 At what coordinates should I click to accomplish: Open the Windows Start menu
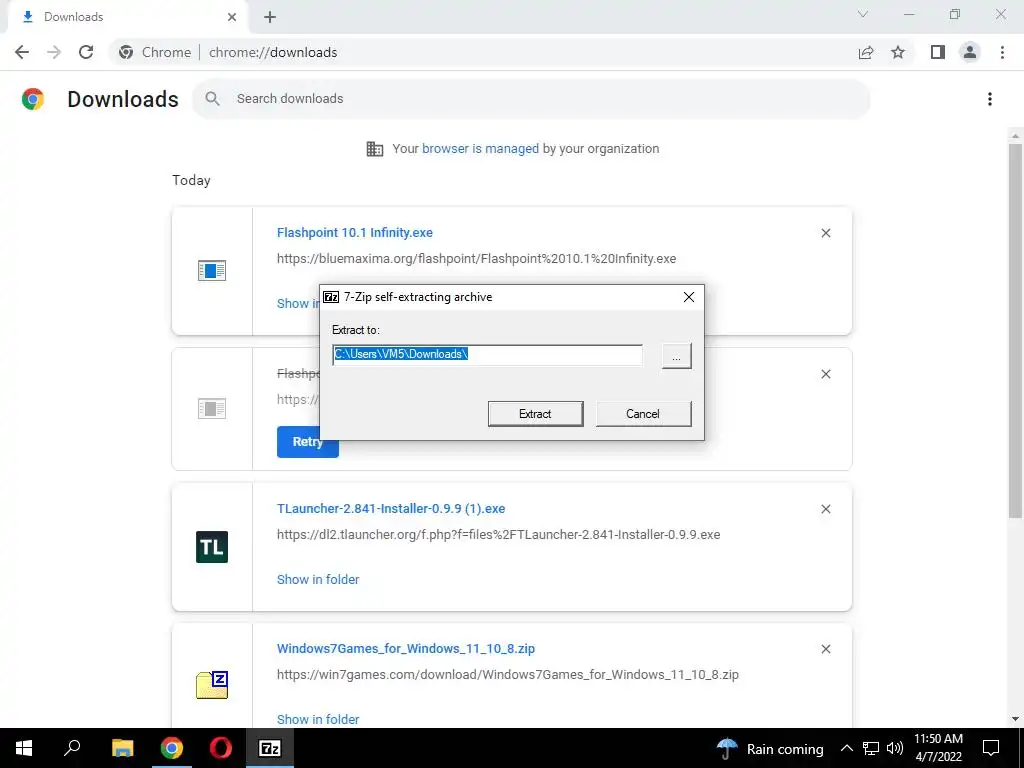pyautogui.click(x=24, y=748)
